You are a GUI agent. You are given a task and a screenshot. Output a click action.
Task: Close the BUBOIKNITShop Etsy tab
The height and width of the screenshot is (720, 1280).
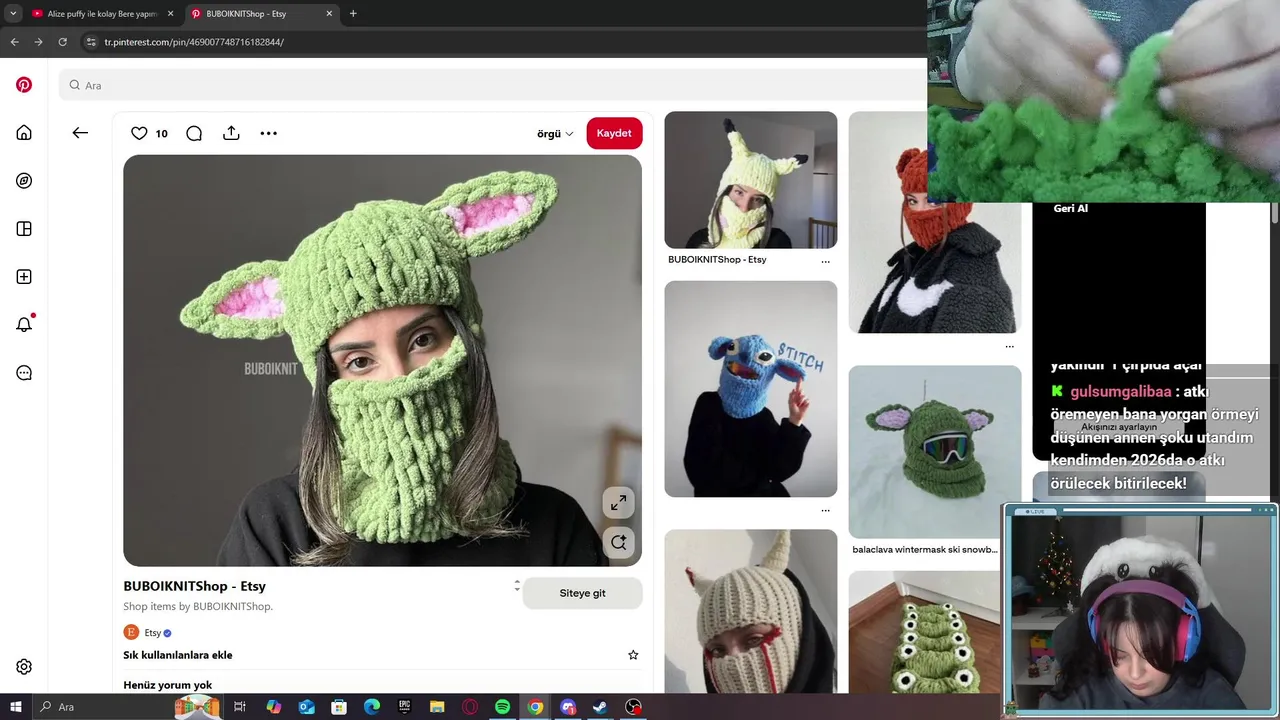click(329, 14)
